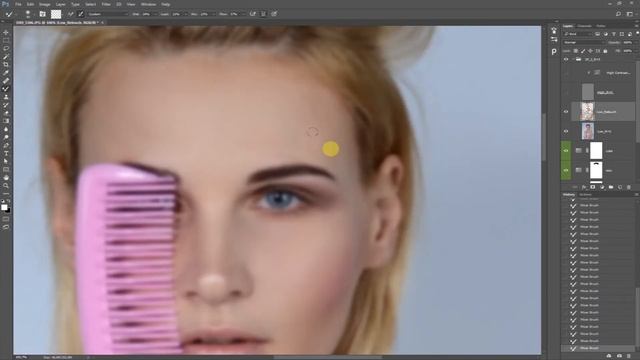Open the Filter menu
Screen dimensions: 640x360
[x=106, y=4]
